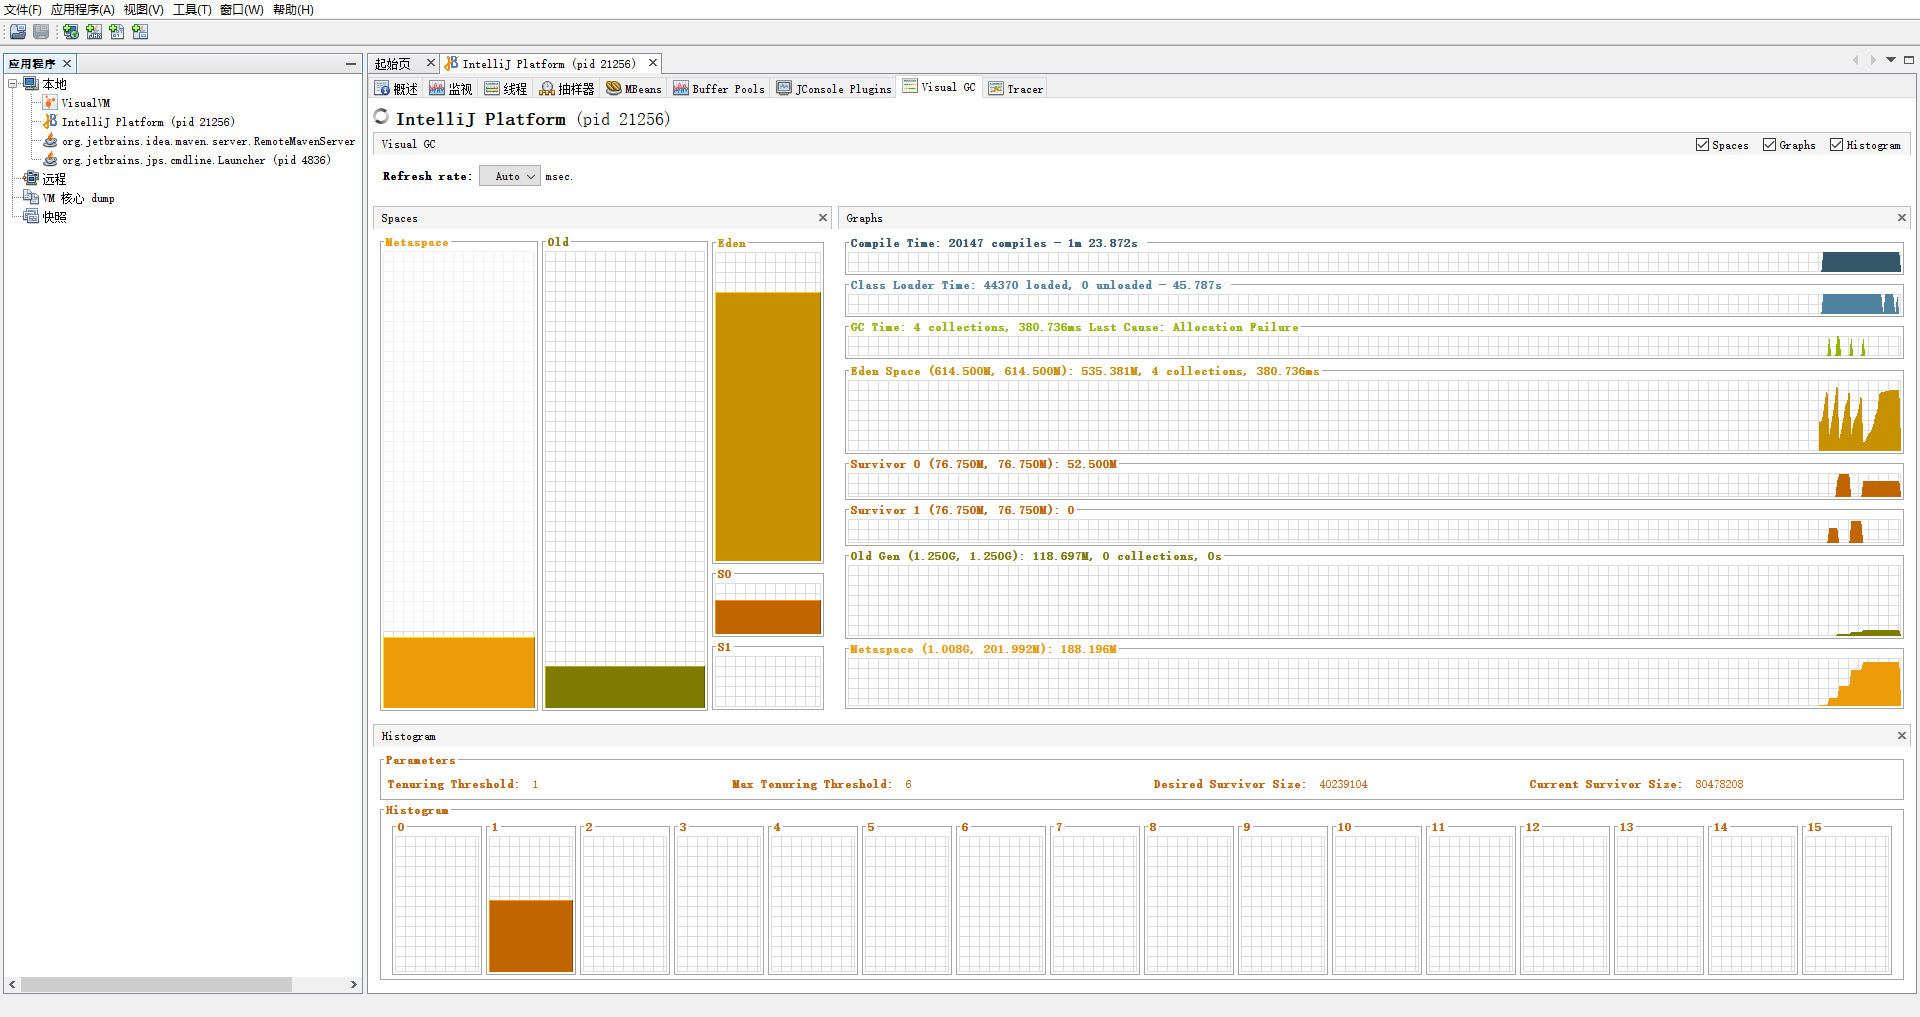The height and width of the screenshot is (1017, 1920).
Task: Select the Snapshots node icon
Action: [x=31, y=217]
